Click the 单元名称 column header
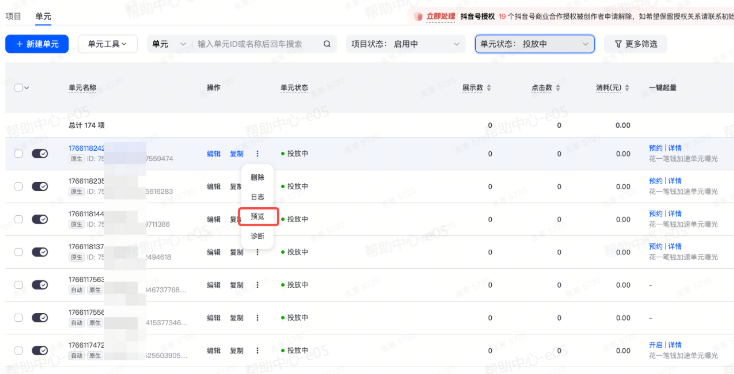The width and height of the screenshot is (734, 374). click(x=82, y=88)
